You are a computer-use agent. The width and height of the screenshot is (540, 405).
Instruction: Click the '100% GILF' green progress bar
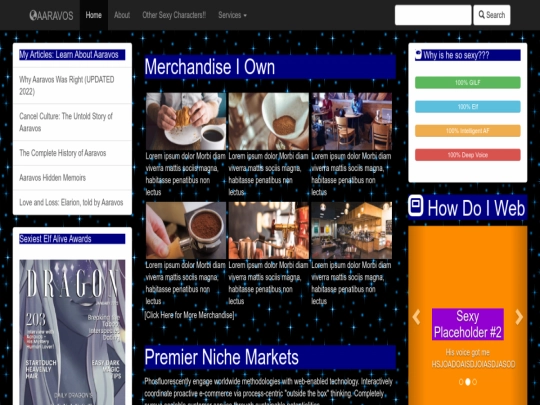pyautogui.click(x=468, y=83)
